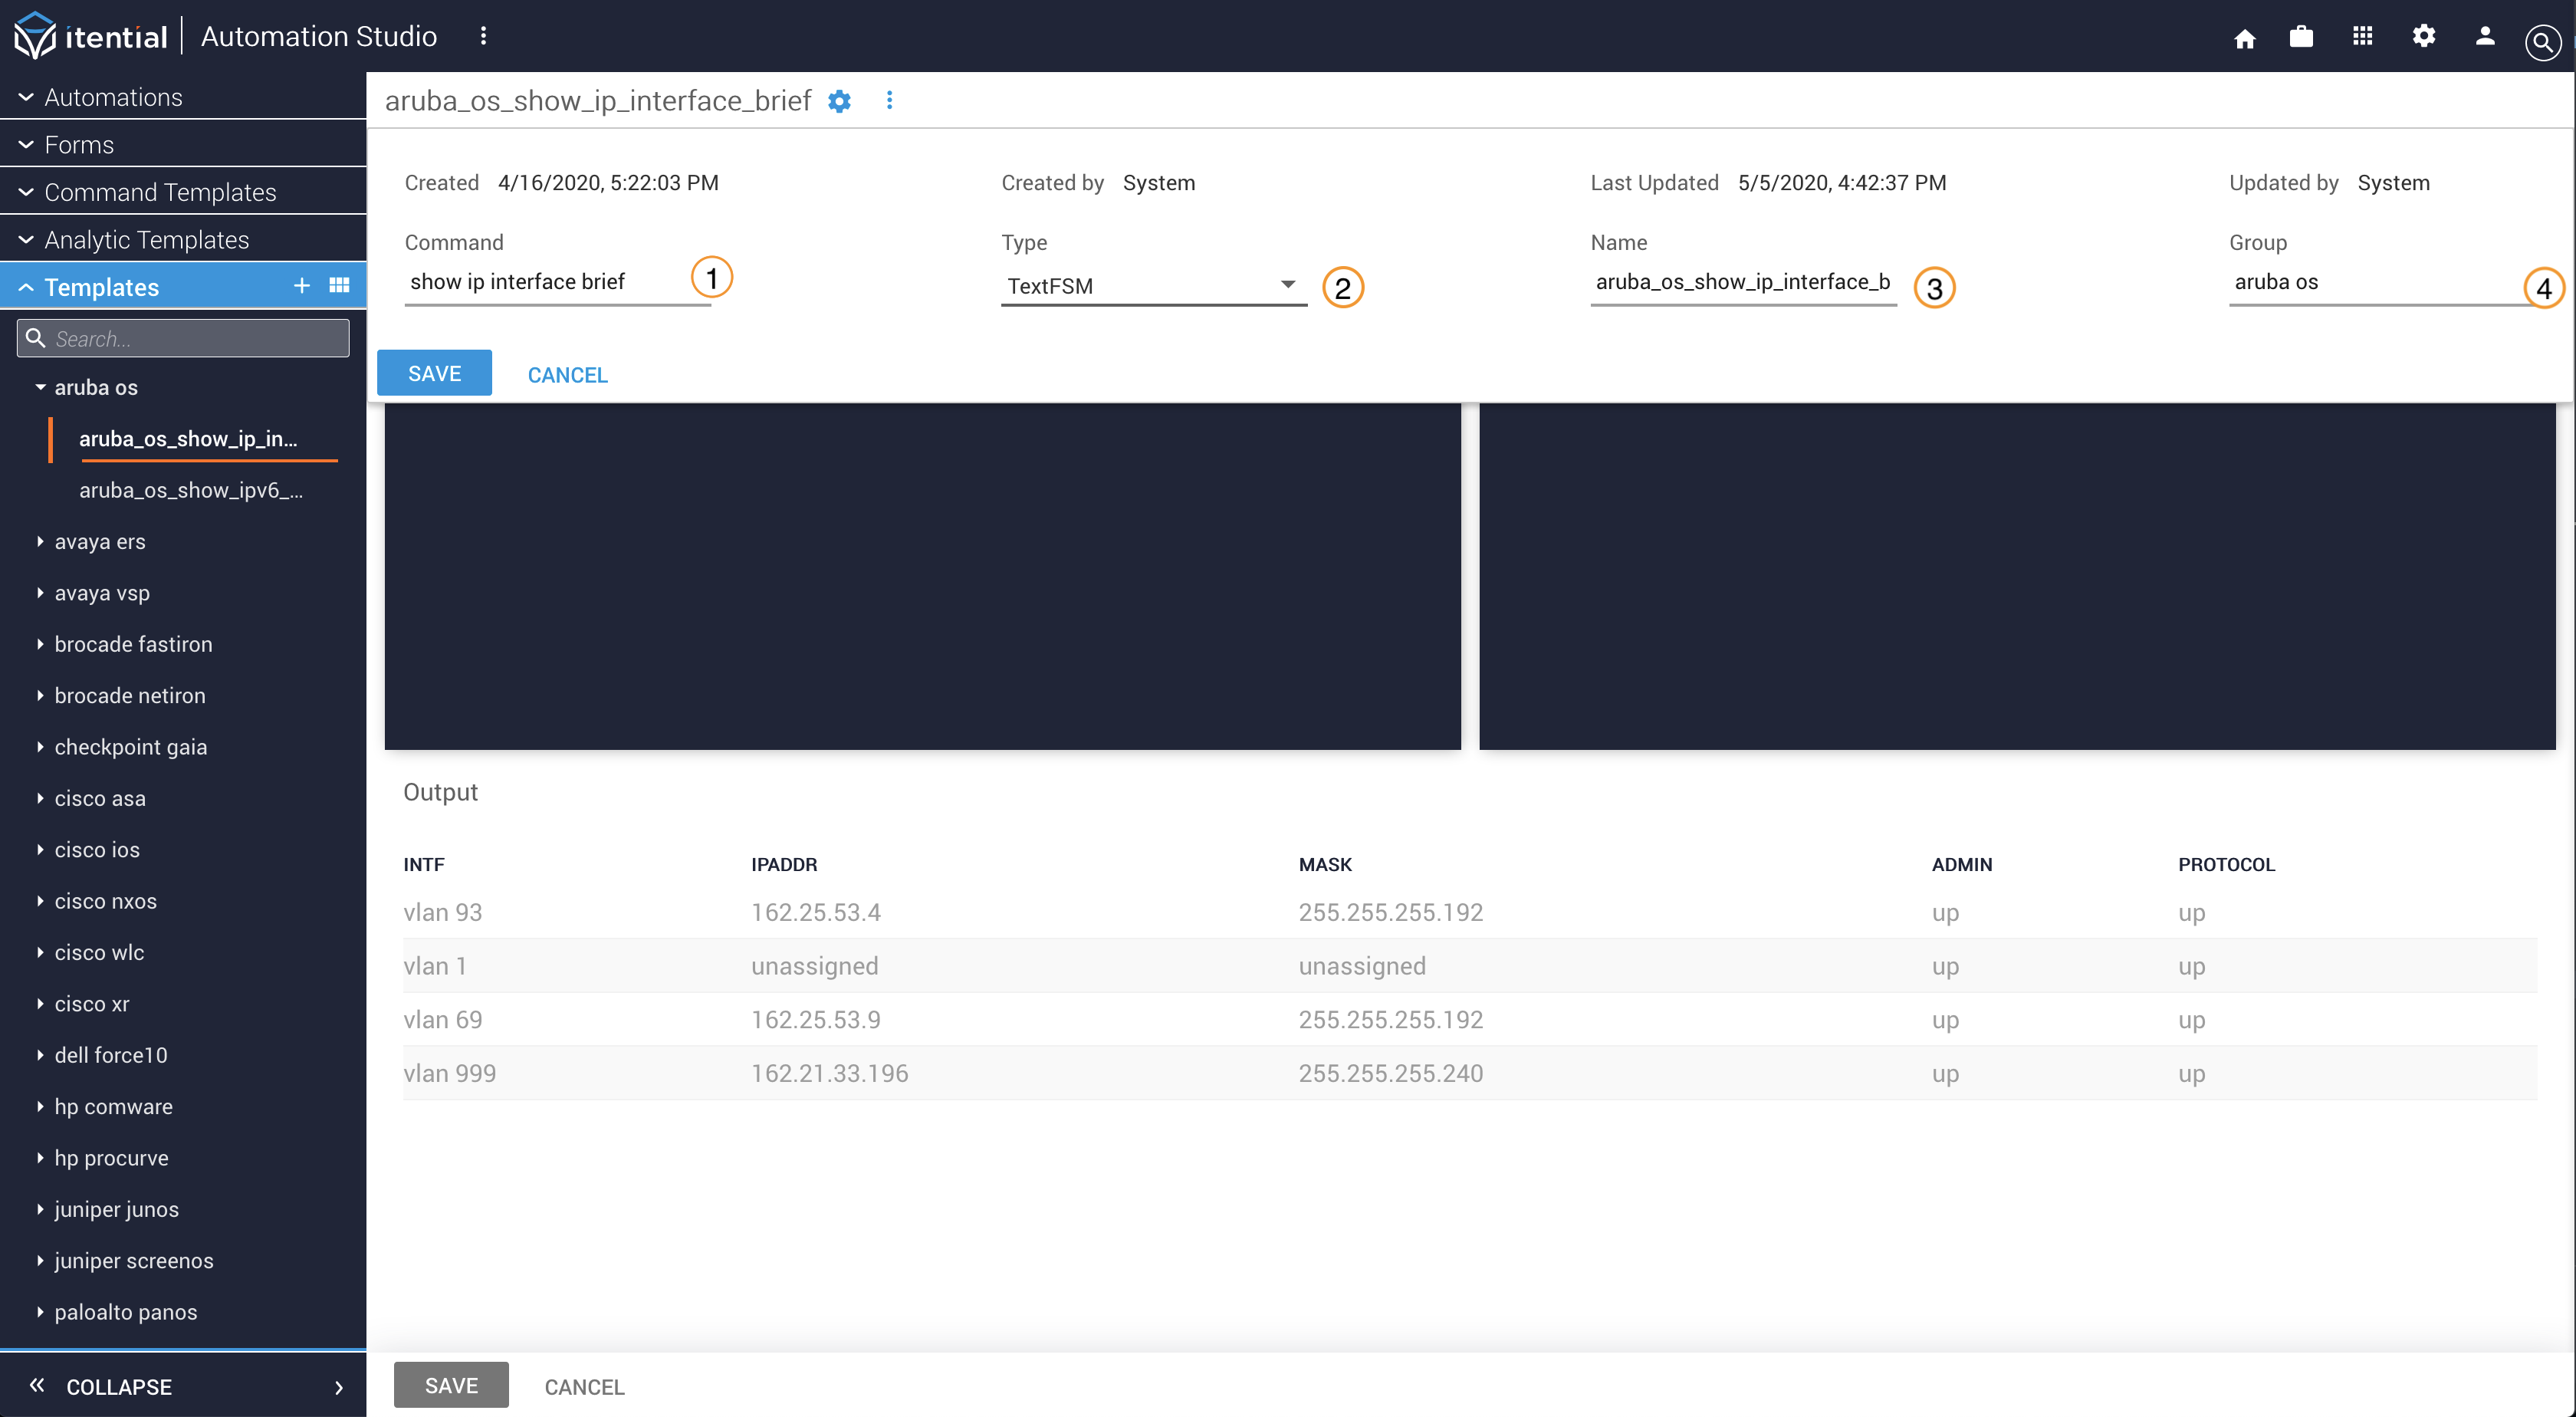Click the blue SAVE button

pyautogui.click(x=434, y=373)
